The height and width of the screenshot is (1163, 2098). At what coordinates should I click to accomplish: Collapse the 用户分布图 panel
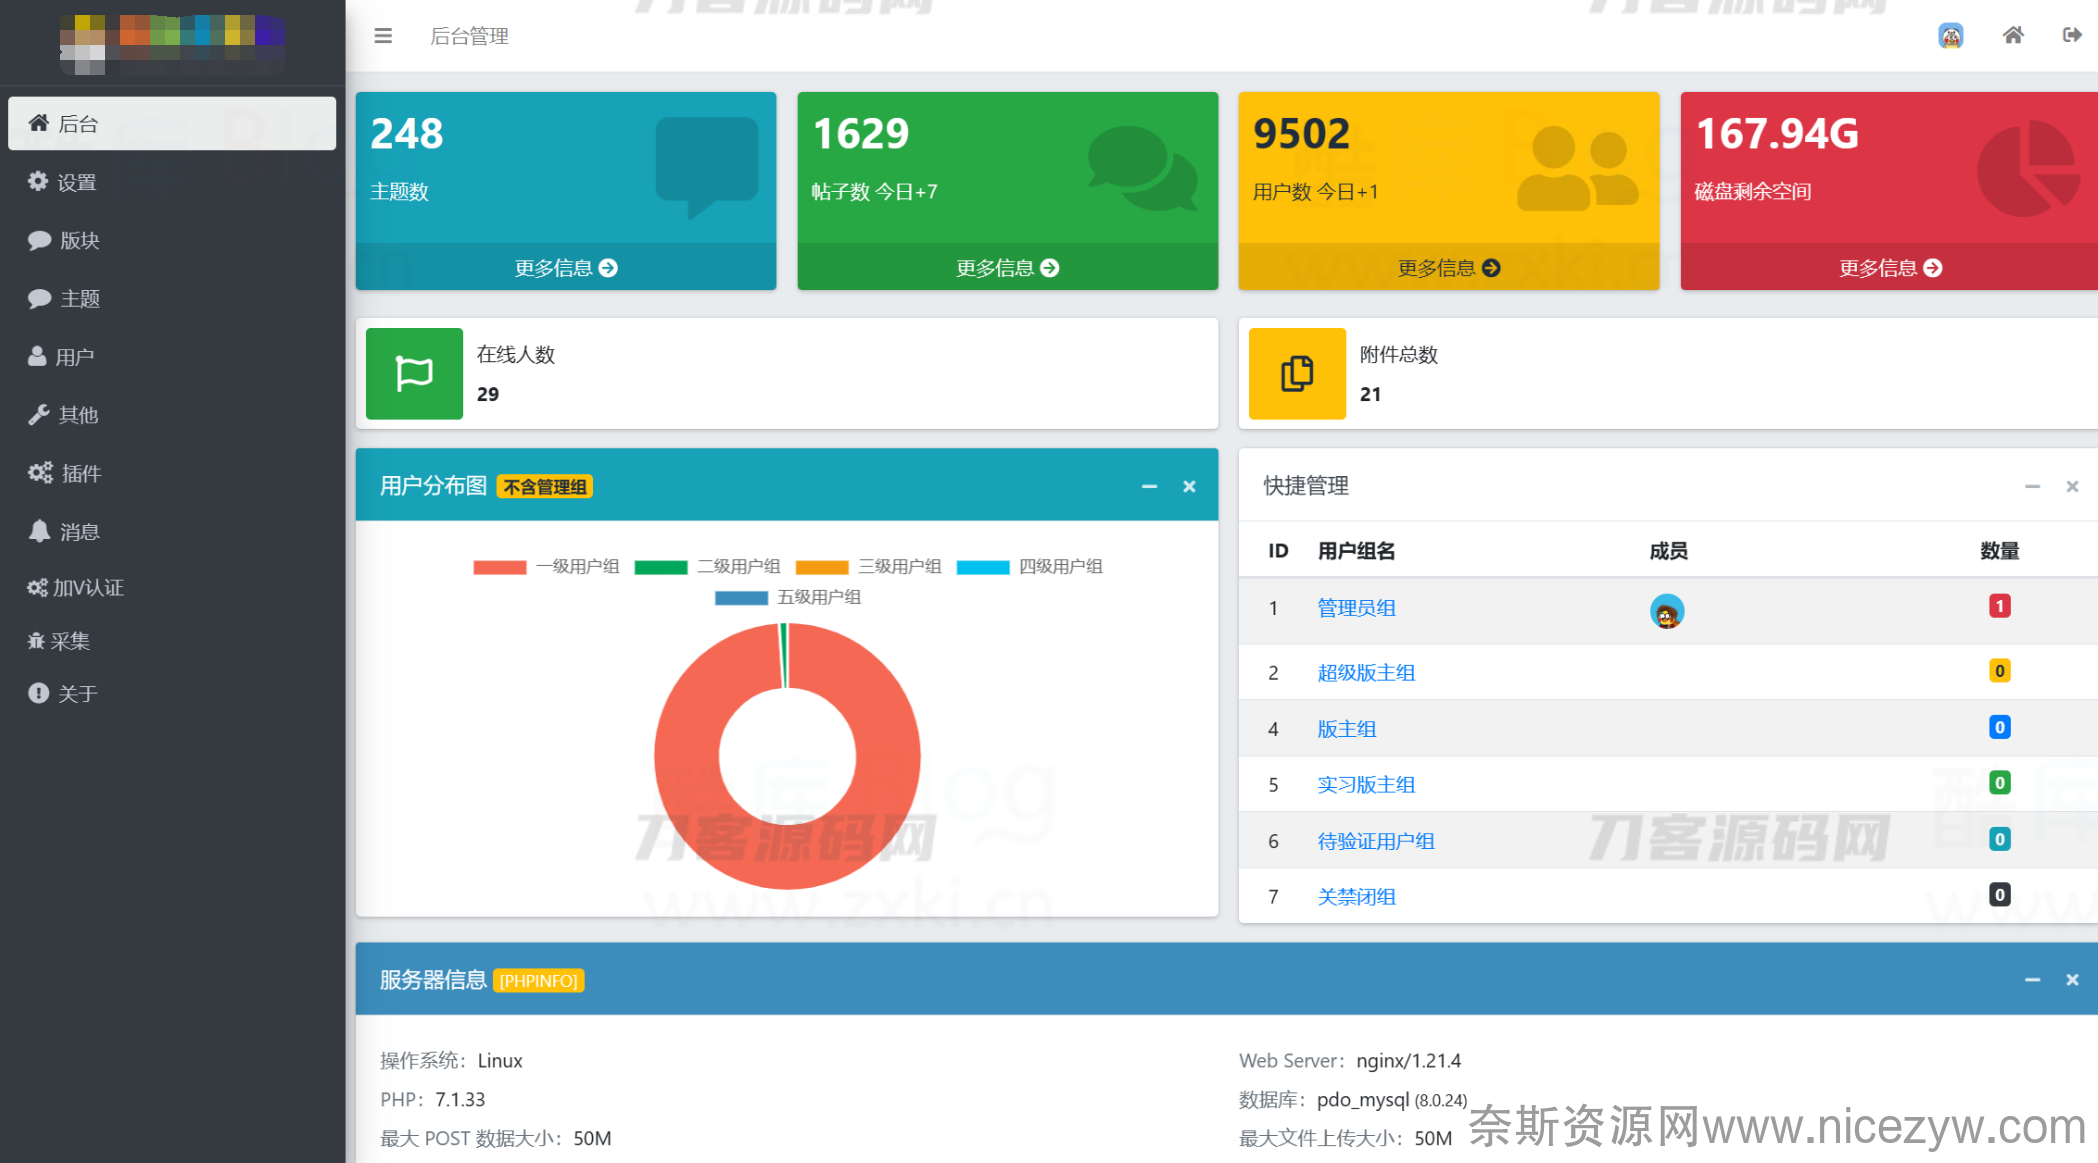1149,486
